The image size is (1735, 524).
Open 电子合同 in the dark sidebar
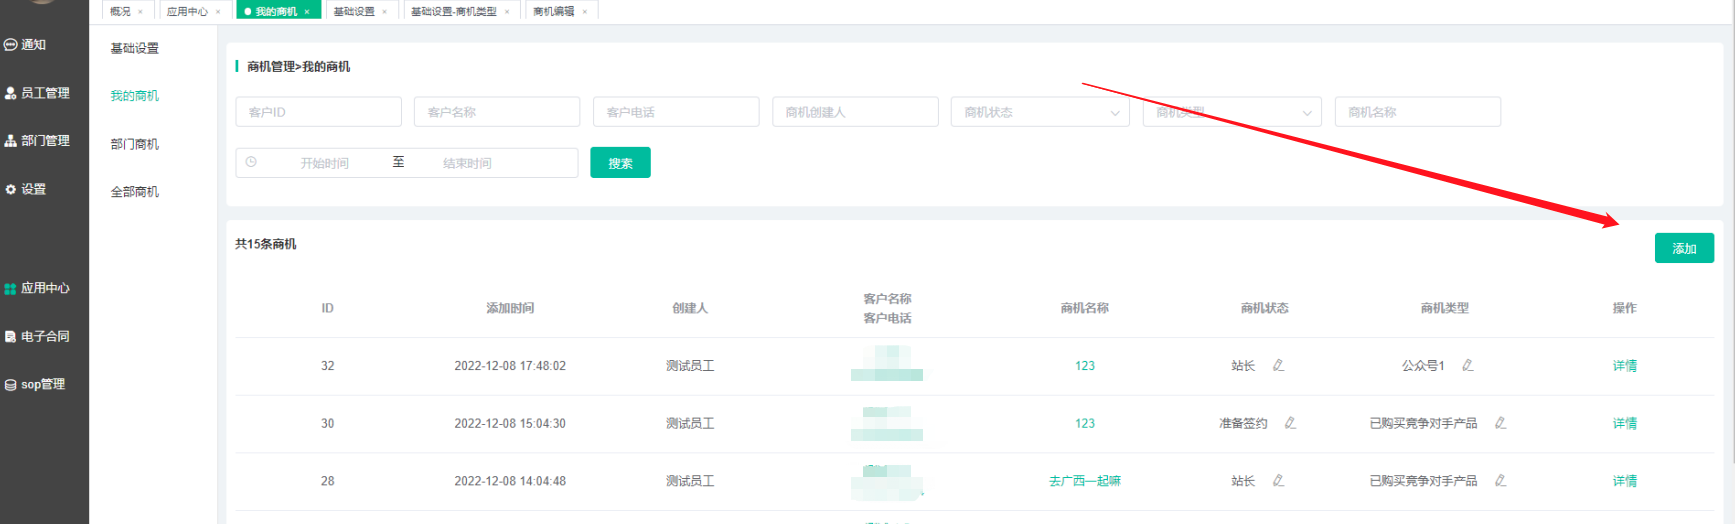click(37, 336)
